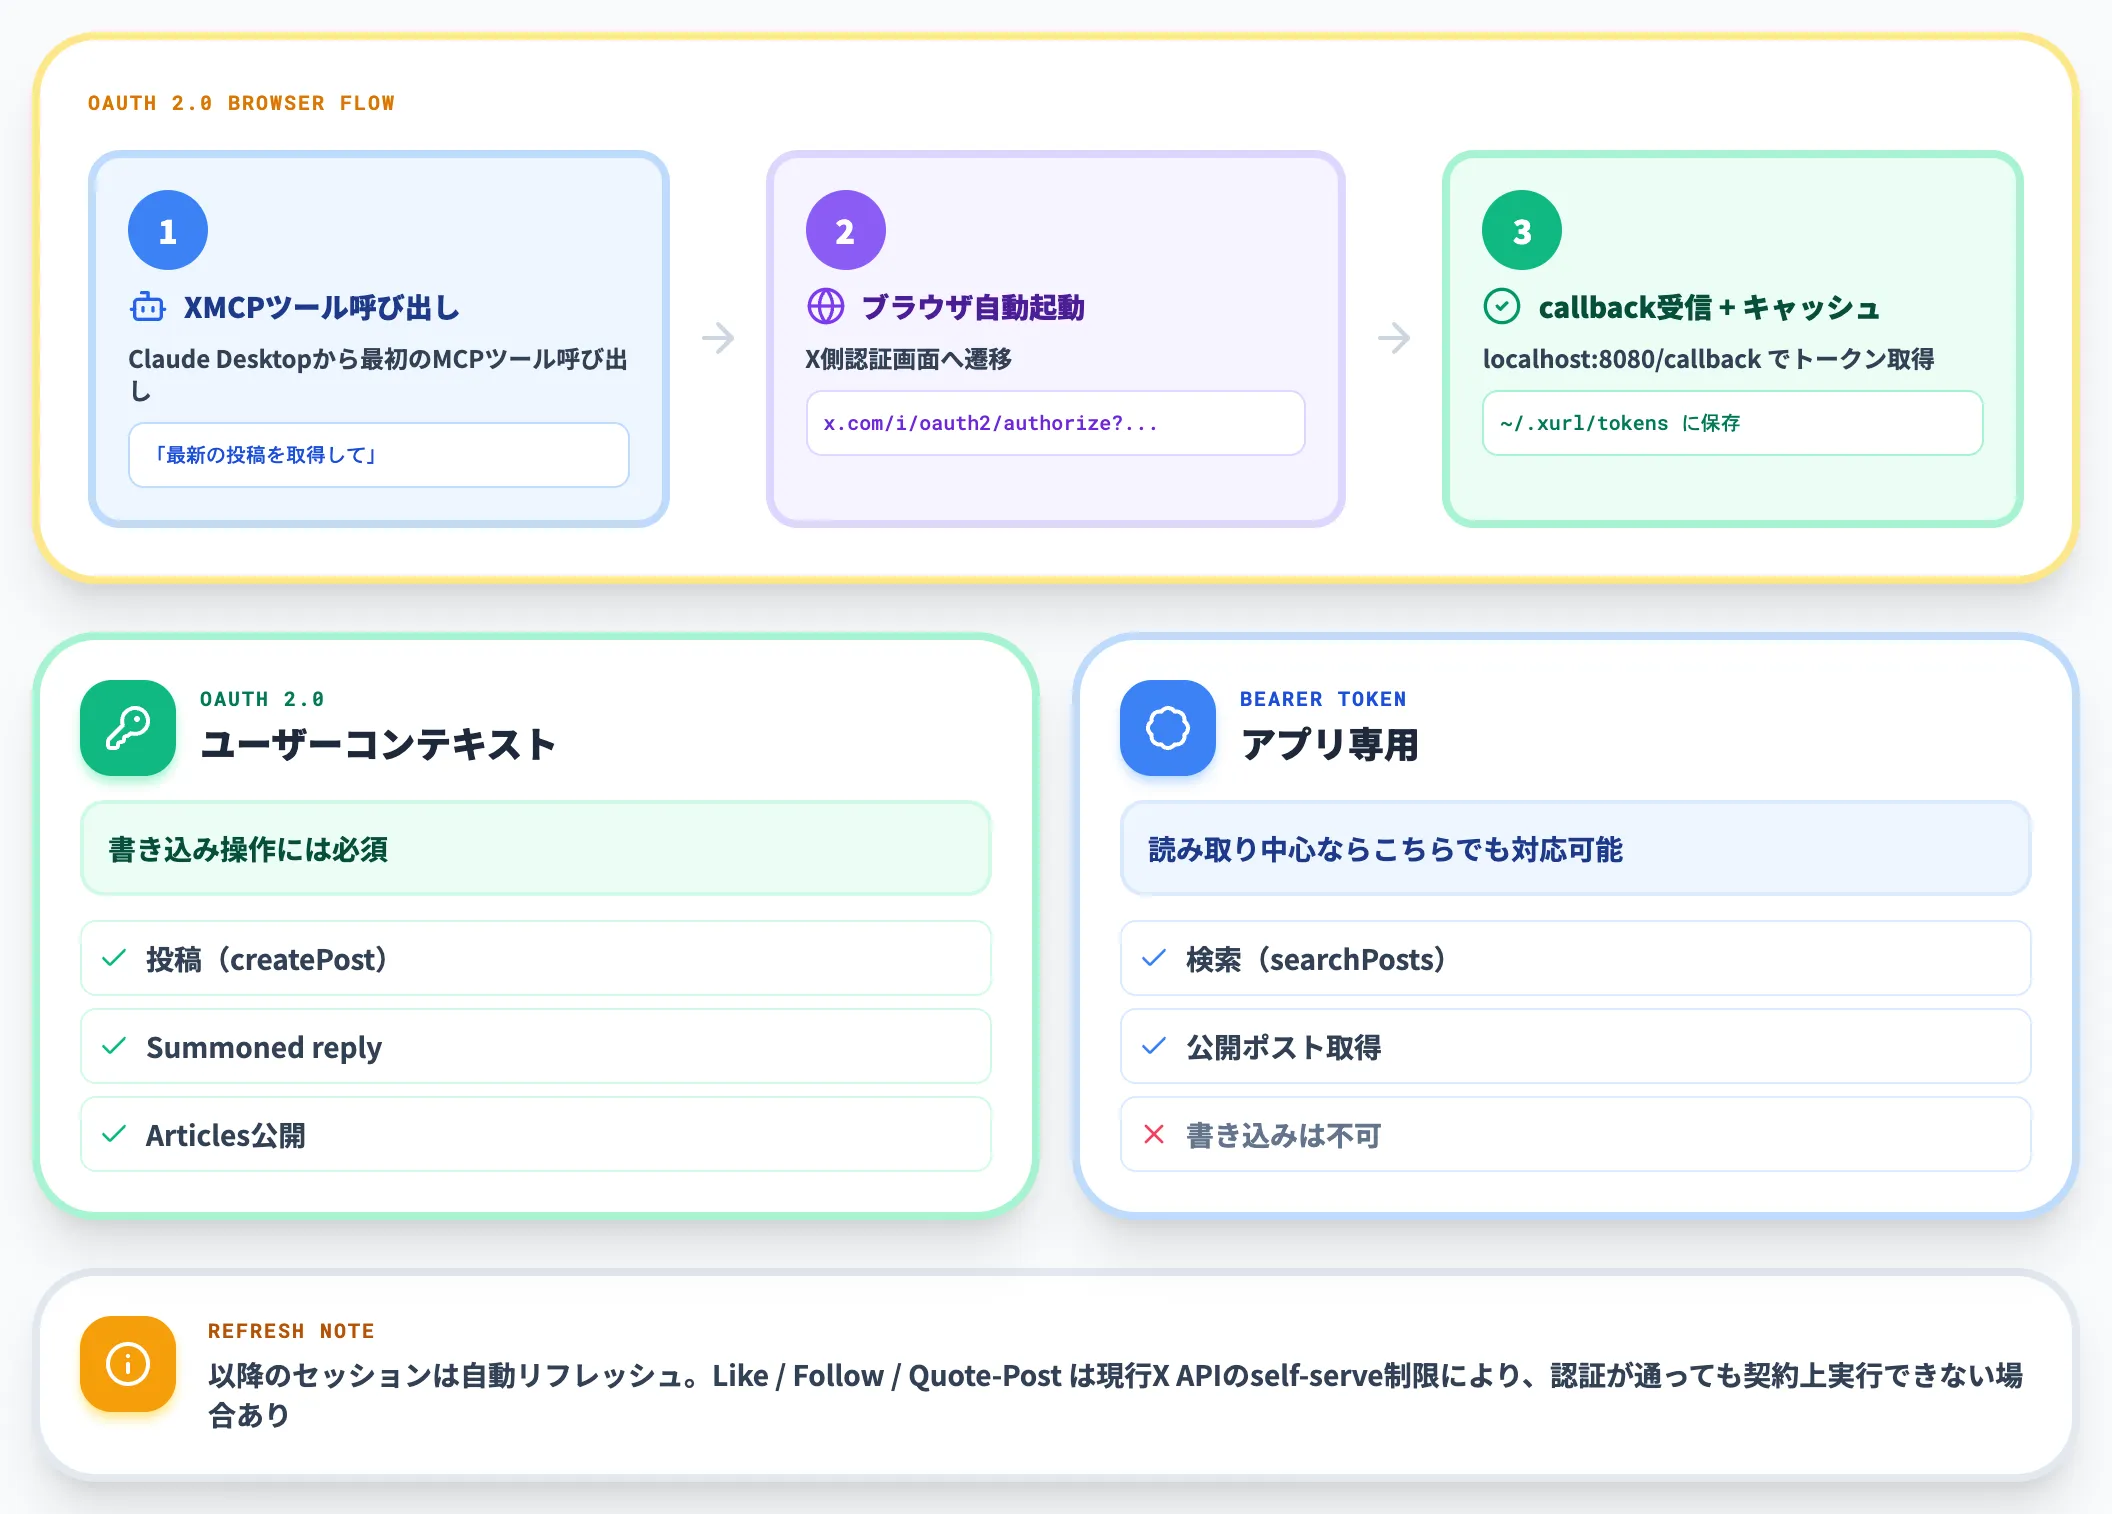
Task: Click the ユーザーコンテキスト heading
Action: pos(378,744)
